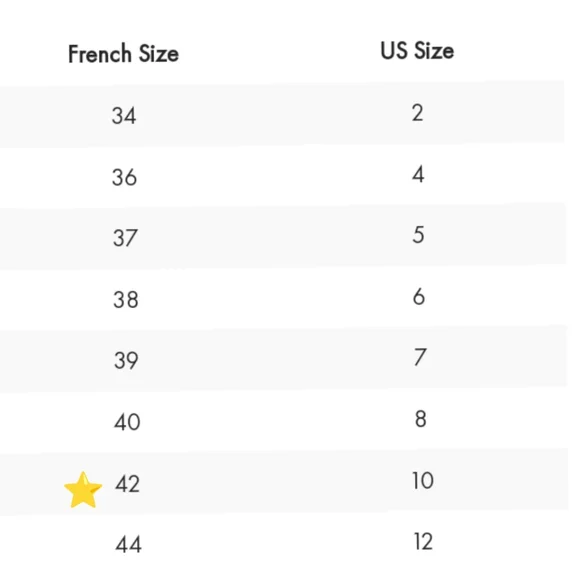This screenshot has height=580, width=580.
Task: Select the French Size column header
Action: pyautogui.click(x=124, y=54)
